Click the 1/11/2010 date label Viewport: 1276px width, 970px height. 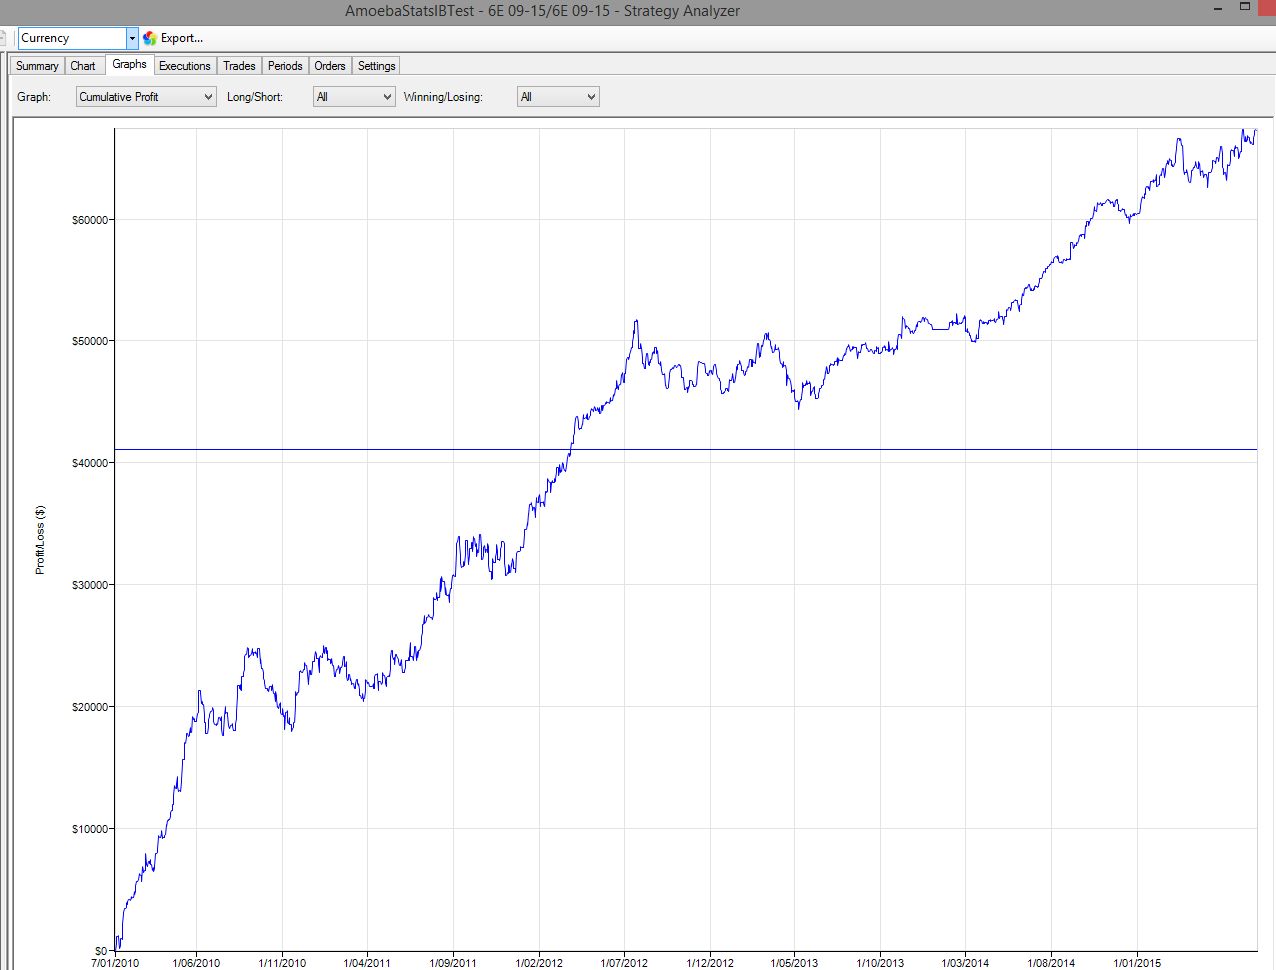[282, 963]
